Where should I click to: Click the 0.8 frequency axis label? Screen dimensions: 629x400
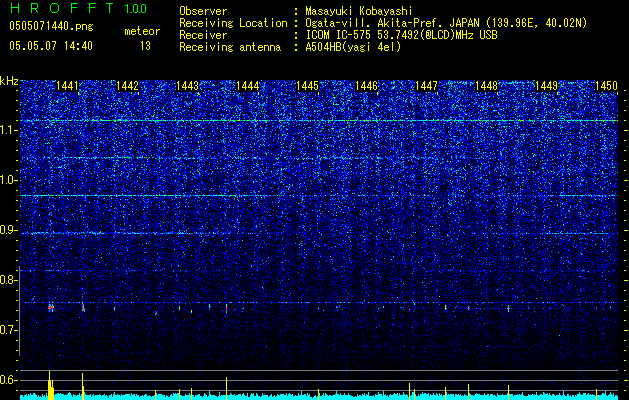coord(8,280)
